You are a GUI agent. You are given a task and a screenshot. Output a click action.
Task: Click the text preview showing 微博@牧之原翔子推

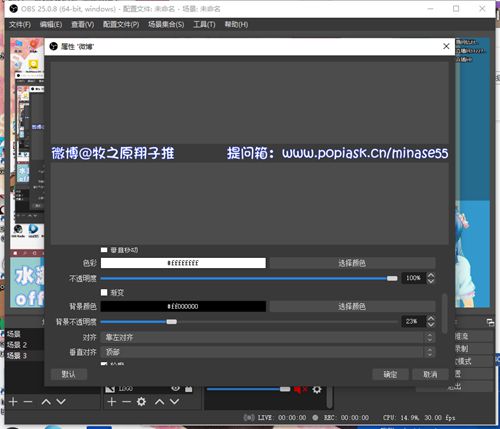(x=113, y=153)
